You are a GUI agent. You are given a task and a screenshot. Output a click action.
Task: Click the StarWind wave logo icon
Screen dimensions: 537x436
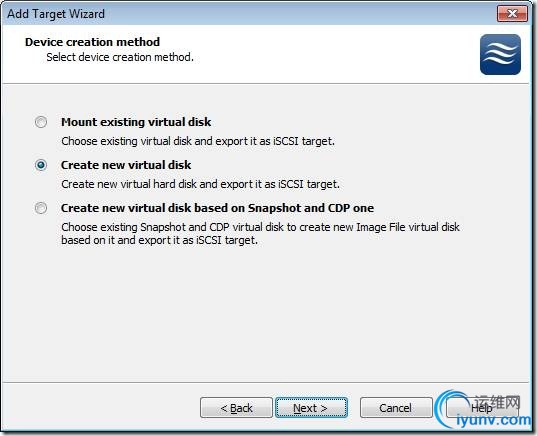pos(500,54)
